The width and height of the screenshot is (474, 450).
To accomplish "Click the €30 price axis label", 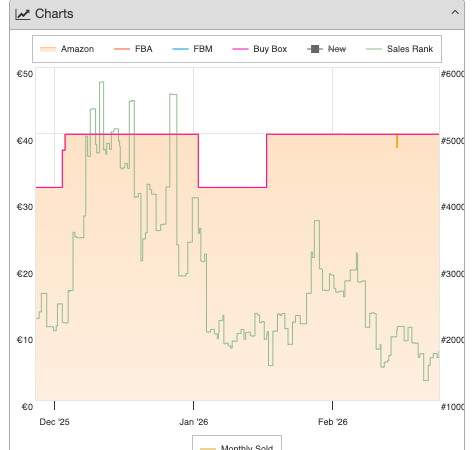I will (25, 207).
